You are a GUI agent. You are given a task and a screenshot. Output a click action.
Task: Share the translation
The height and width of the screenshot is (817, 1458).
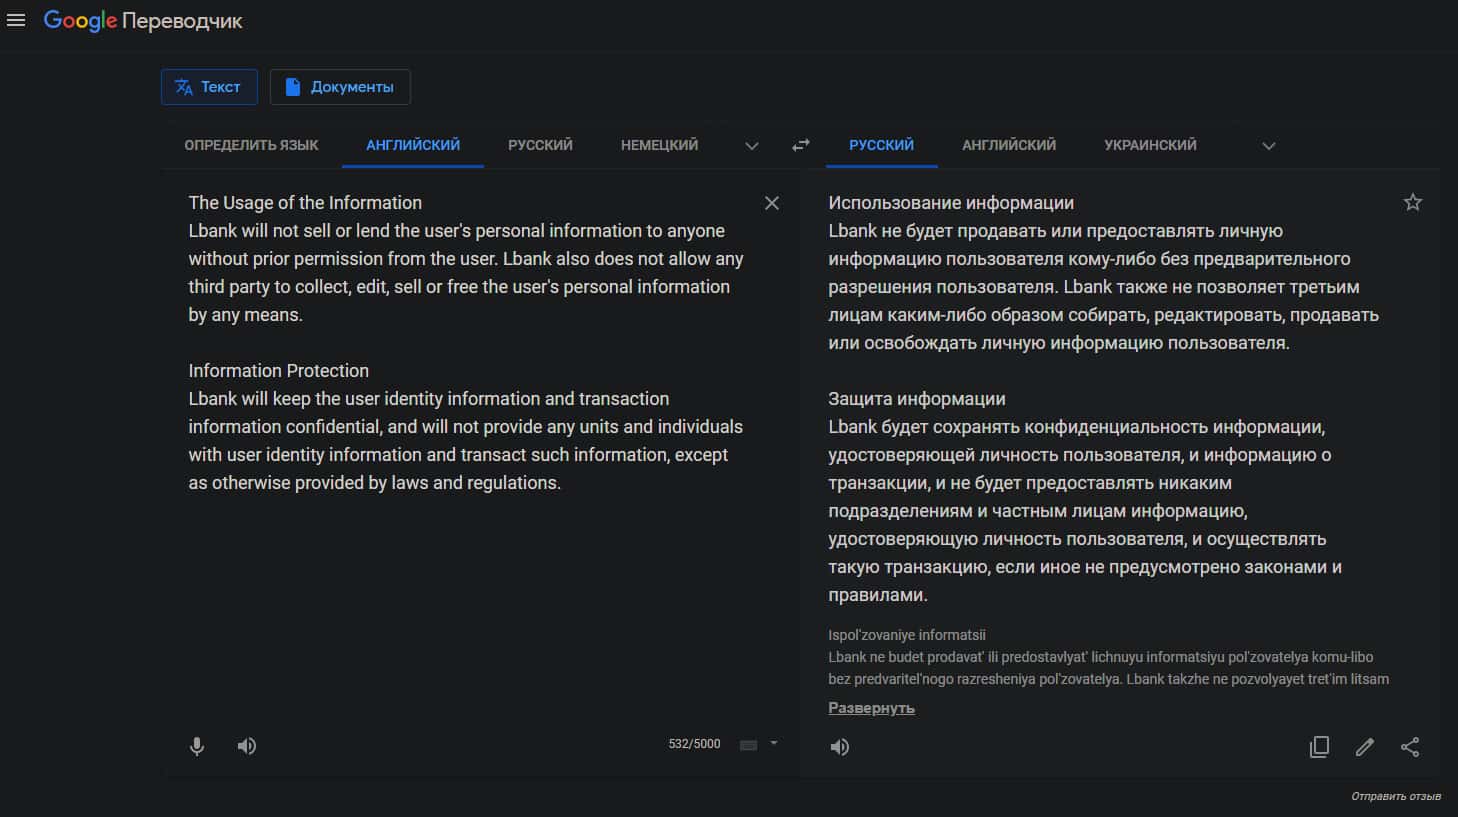coord(1410,747)
